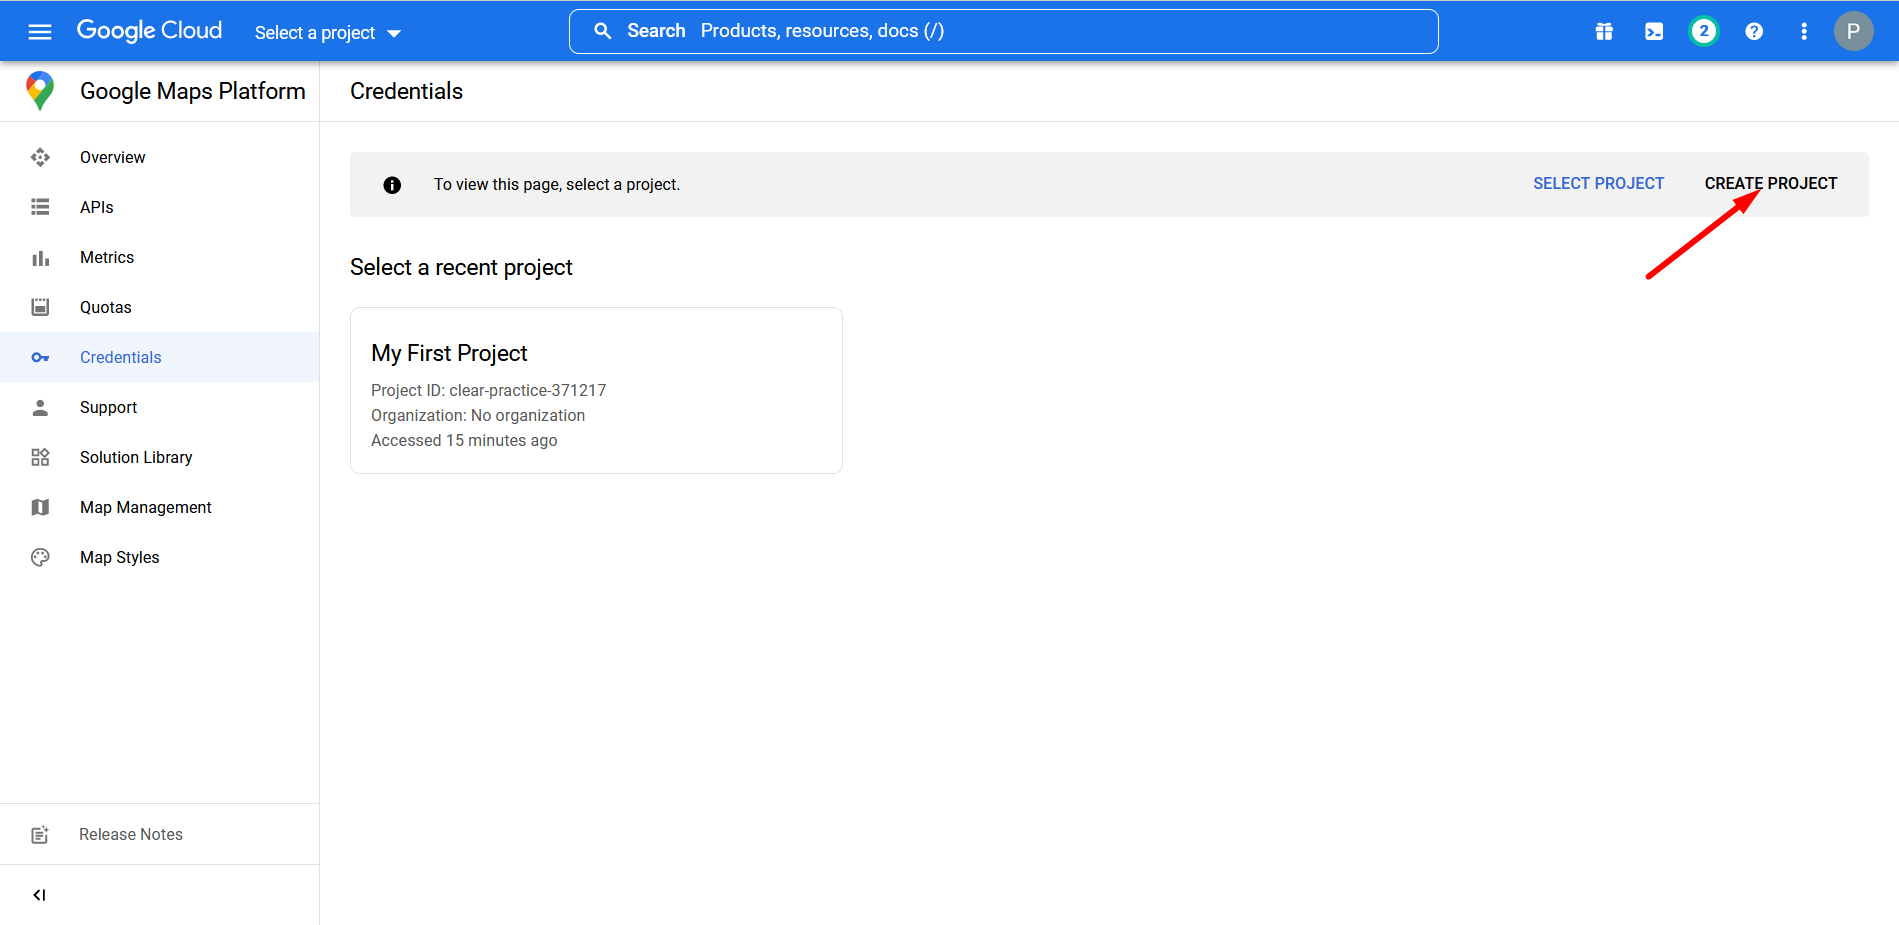Click the Release Notes icon
This screenshot has width=1899, height=925.
pyautogui.click(x=40, y=834)
